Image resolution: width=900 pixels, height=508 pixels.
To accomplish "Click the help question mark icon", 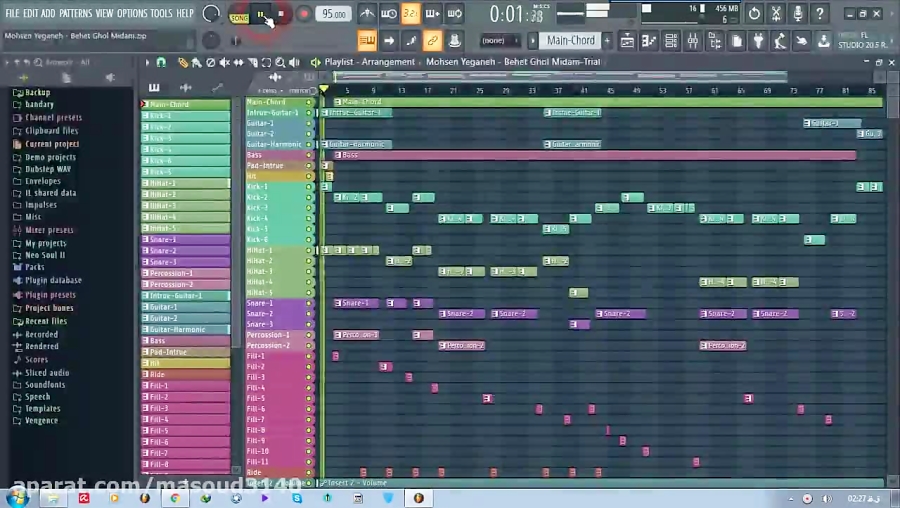I will (821, 14).
